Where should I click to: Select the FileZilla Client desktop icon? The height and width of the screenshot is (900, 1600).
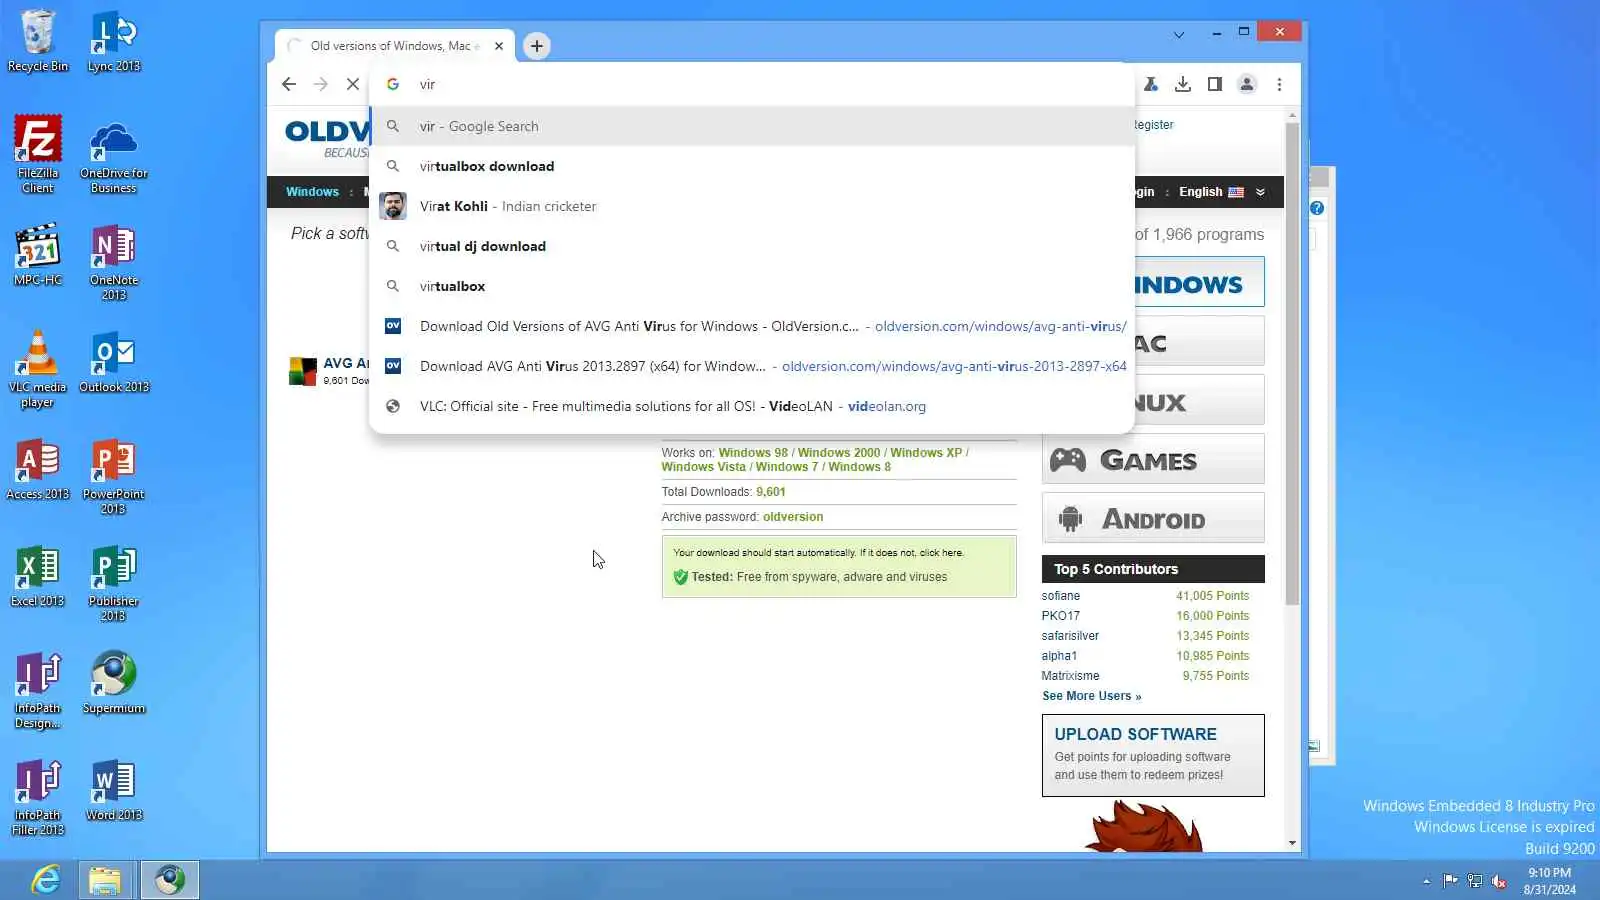[x=38, y=154]
